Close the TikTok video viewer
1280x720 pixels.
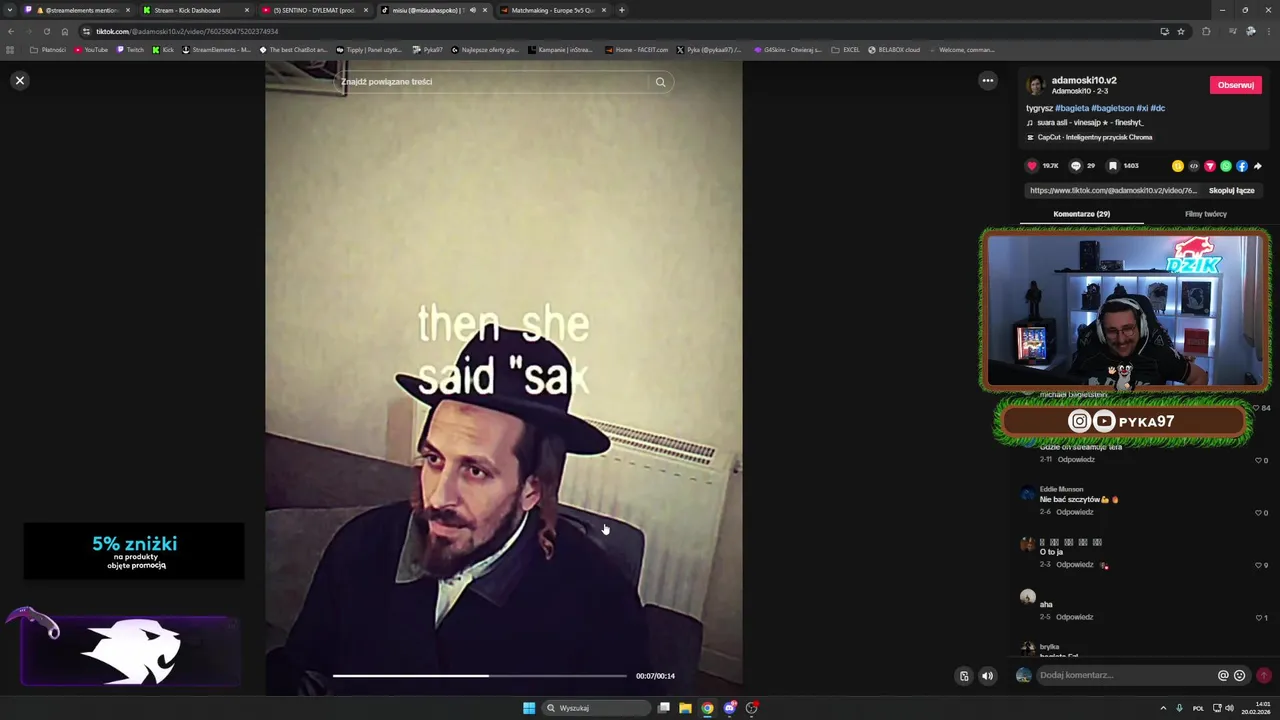tap(20, 80)
